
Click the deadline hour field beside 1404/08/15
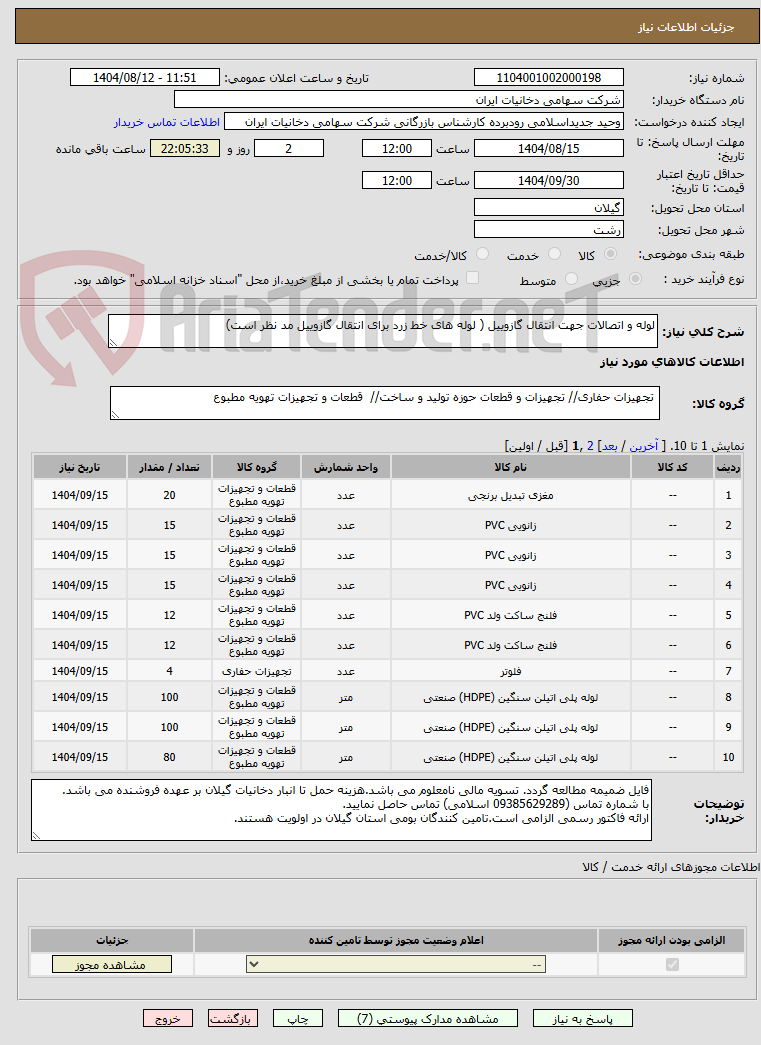(x=396, y=148)
